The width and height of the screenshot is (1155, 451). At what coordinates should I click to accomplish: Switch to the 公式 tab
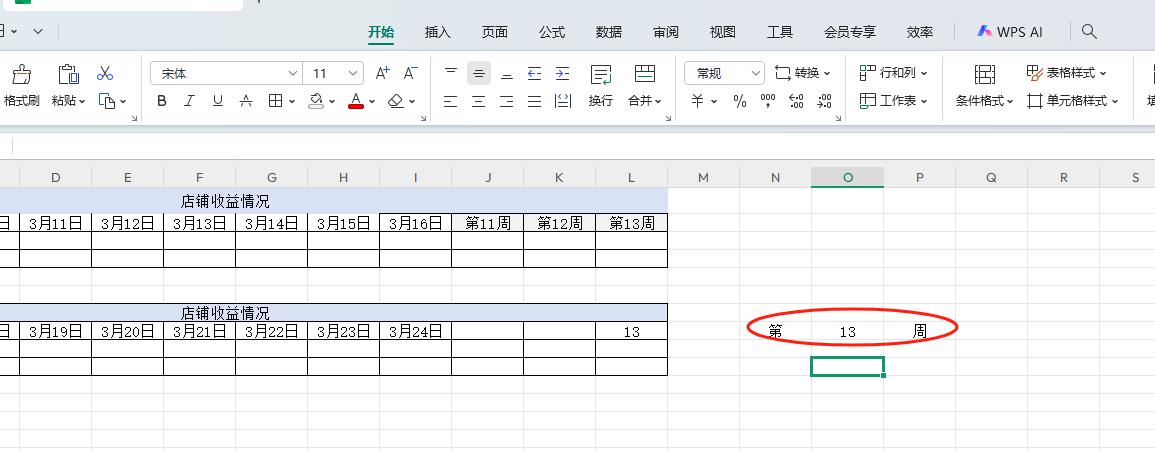point(552,32)
